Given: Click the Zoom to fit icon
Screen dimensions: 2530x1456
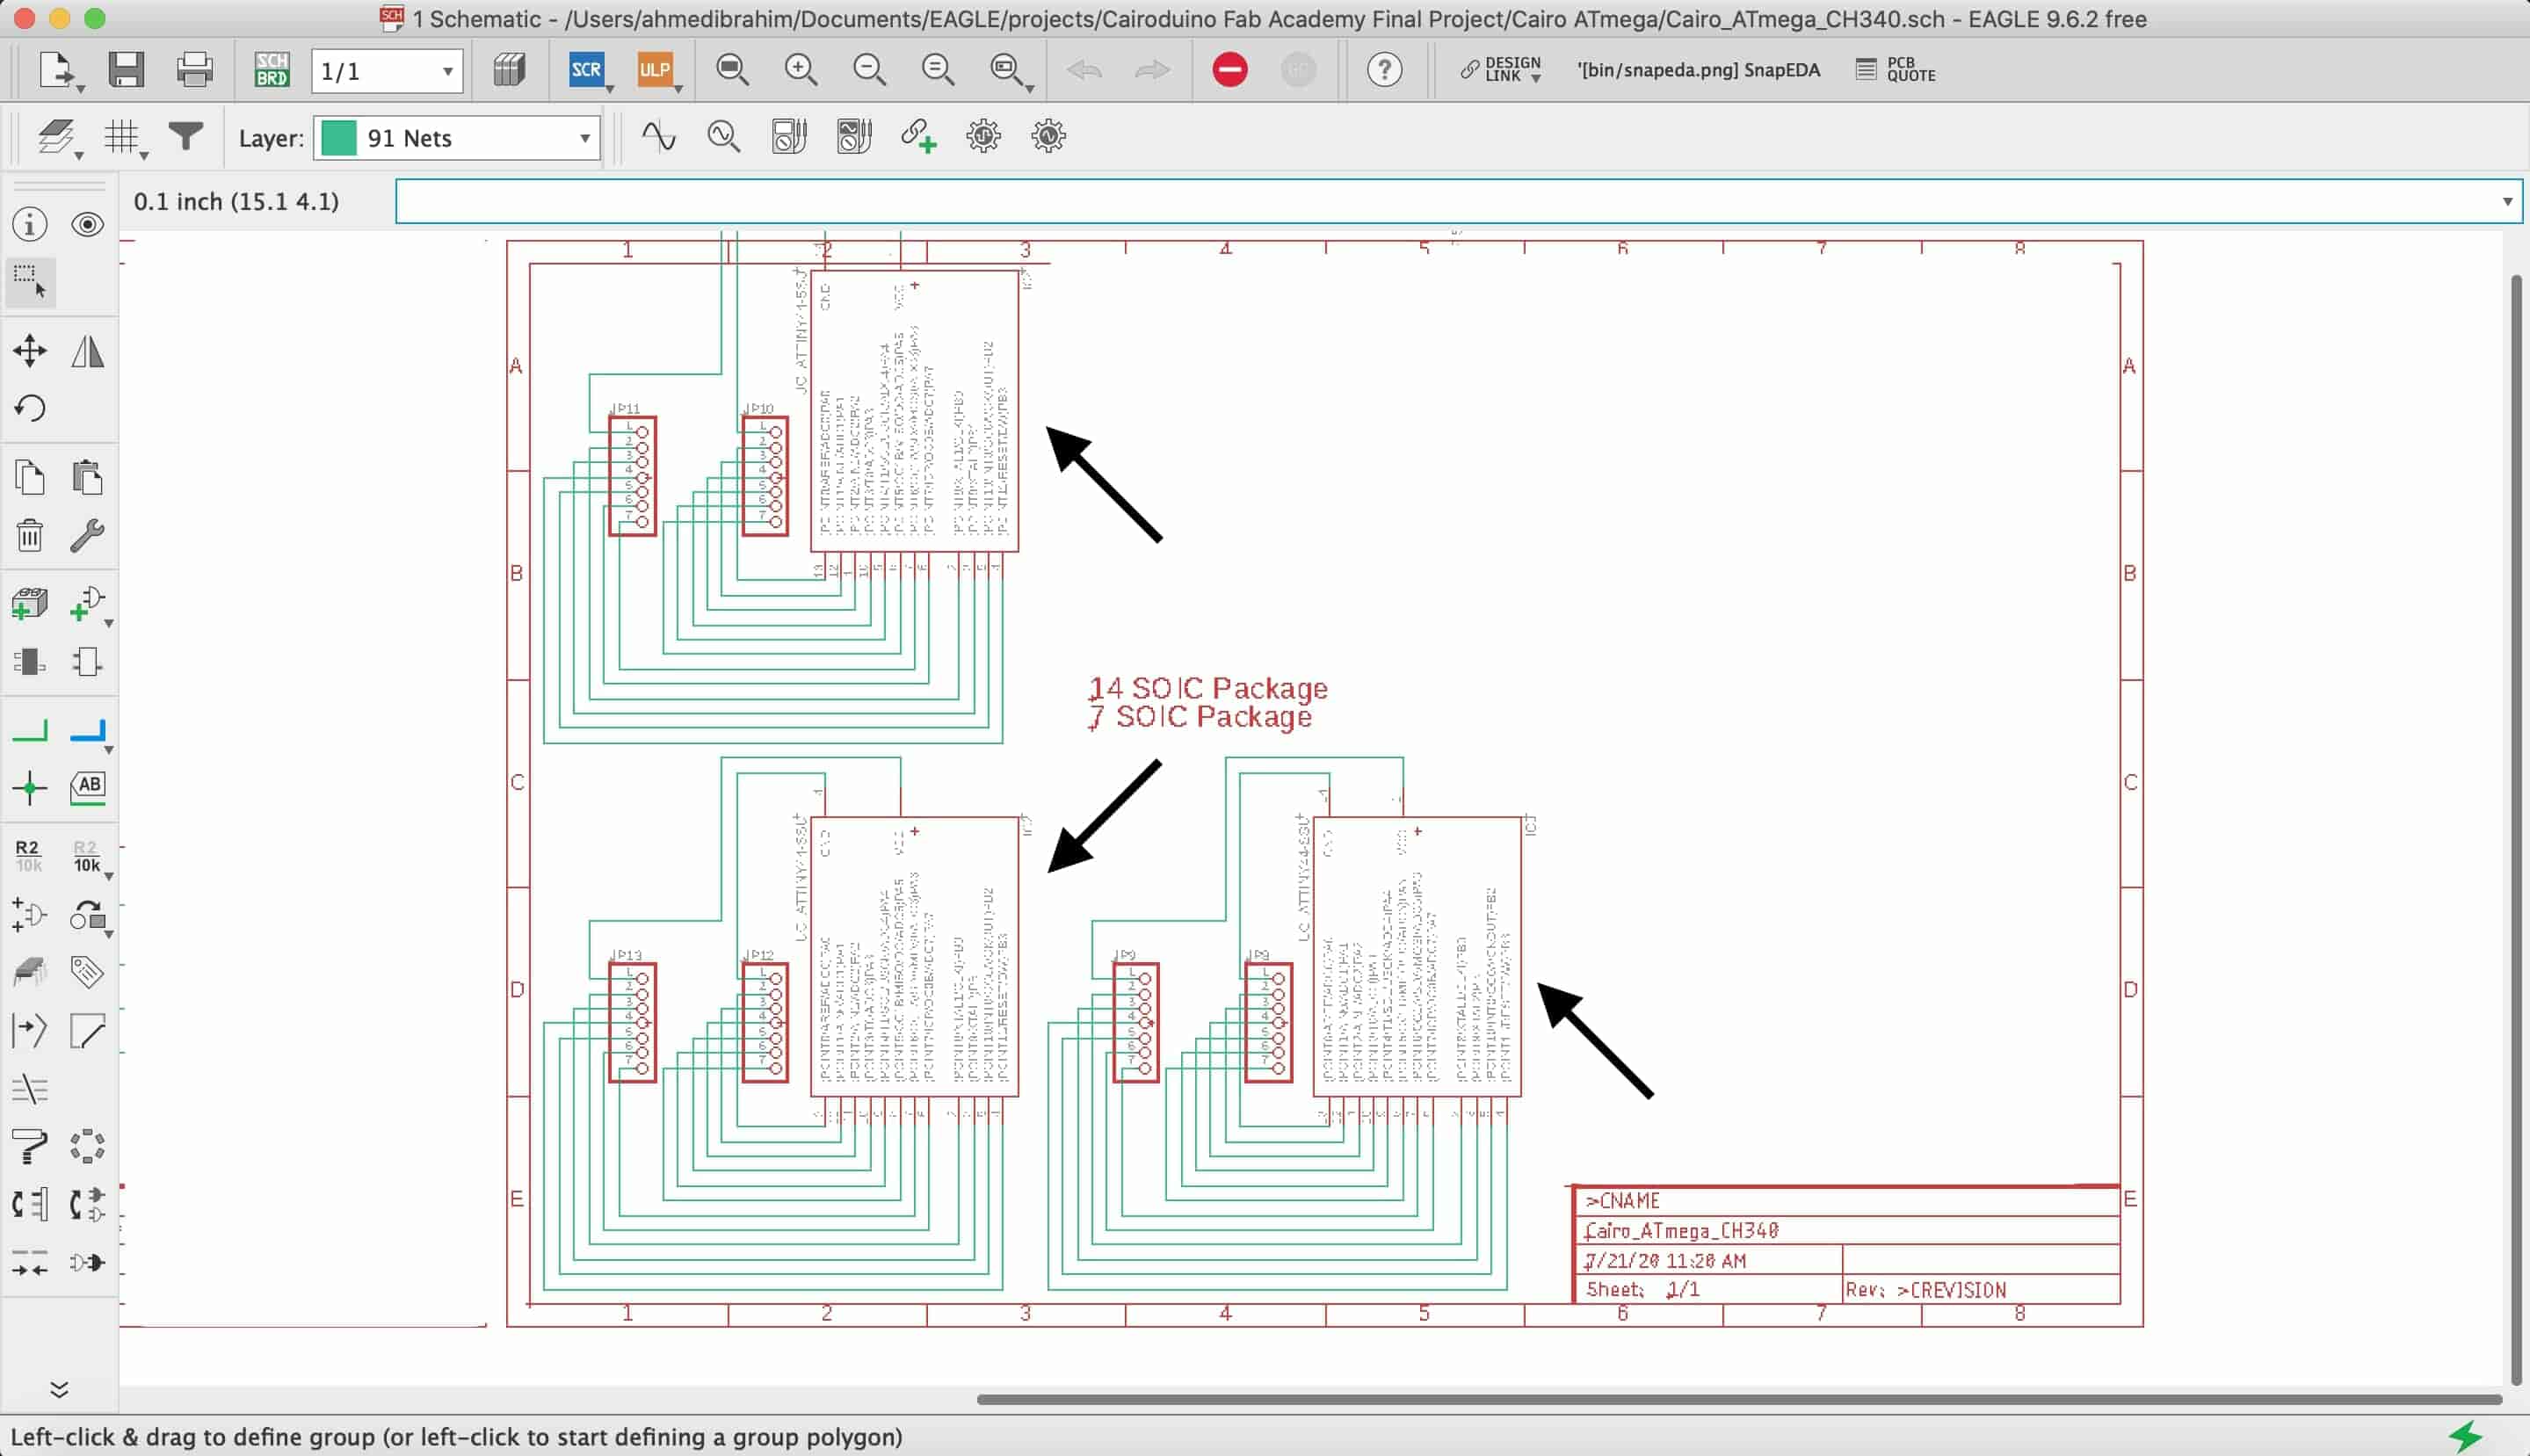Looking at the screenshot, I should [x=733, y=70].
